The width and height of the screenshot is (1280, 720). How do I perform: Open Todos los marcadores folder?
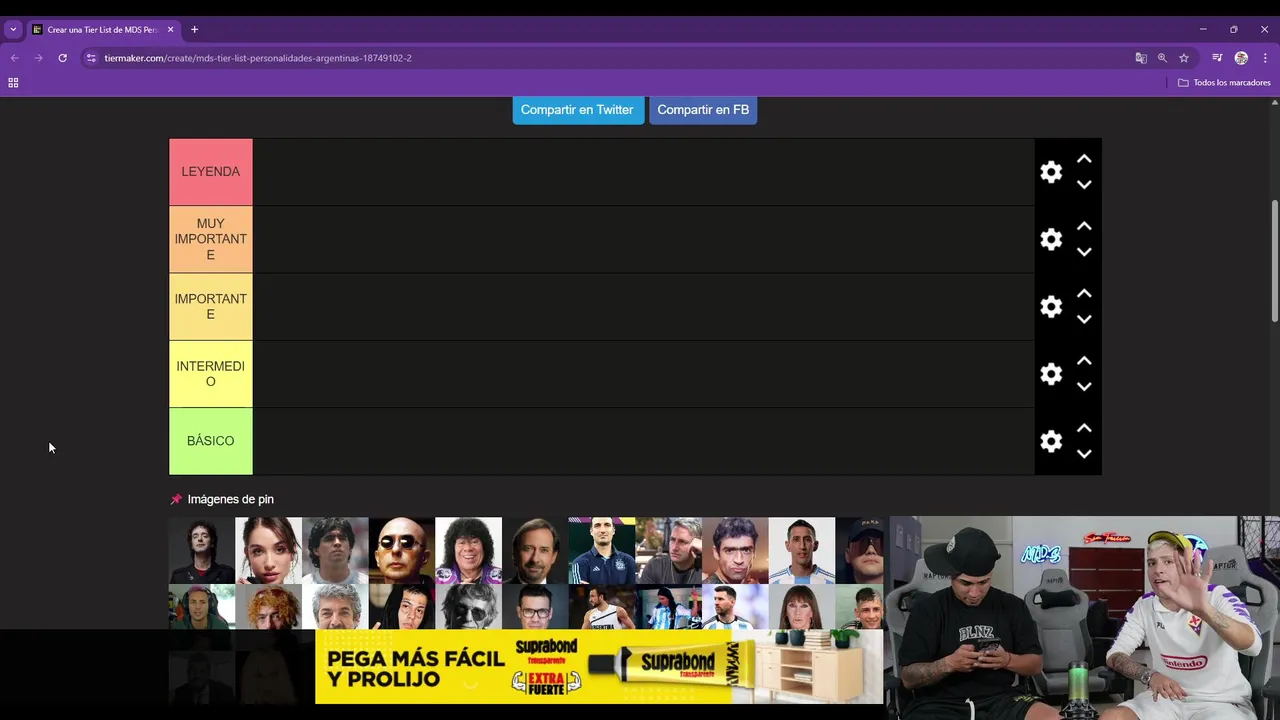click(x=1224, y=83)
